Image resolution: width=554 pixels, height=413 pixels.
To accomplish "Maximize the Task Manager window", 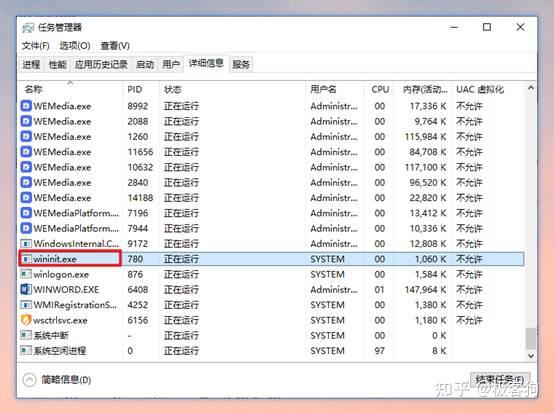I will [x=487, y=27].
